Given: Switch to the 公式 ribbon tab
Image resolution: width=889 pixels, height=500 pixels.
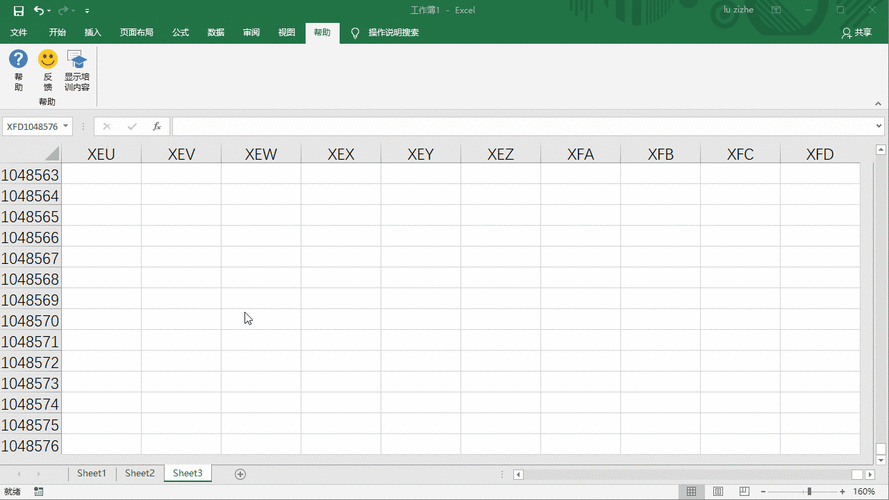Looking at the screenshot, I should pyautogui.click(x=180, y=32).
